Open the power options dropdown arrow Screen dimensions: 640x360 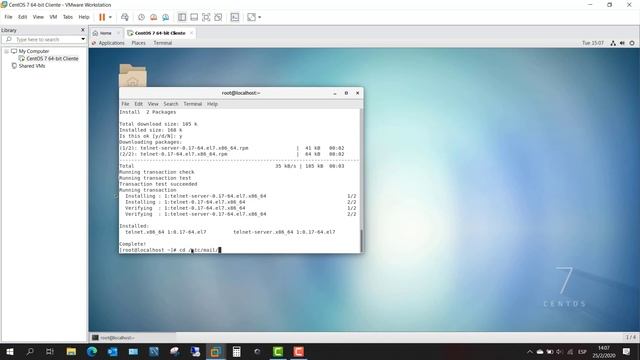(x=110, y=17)
